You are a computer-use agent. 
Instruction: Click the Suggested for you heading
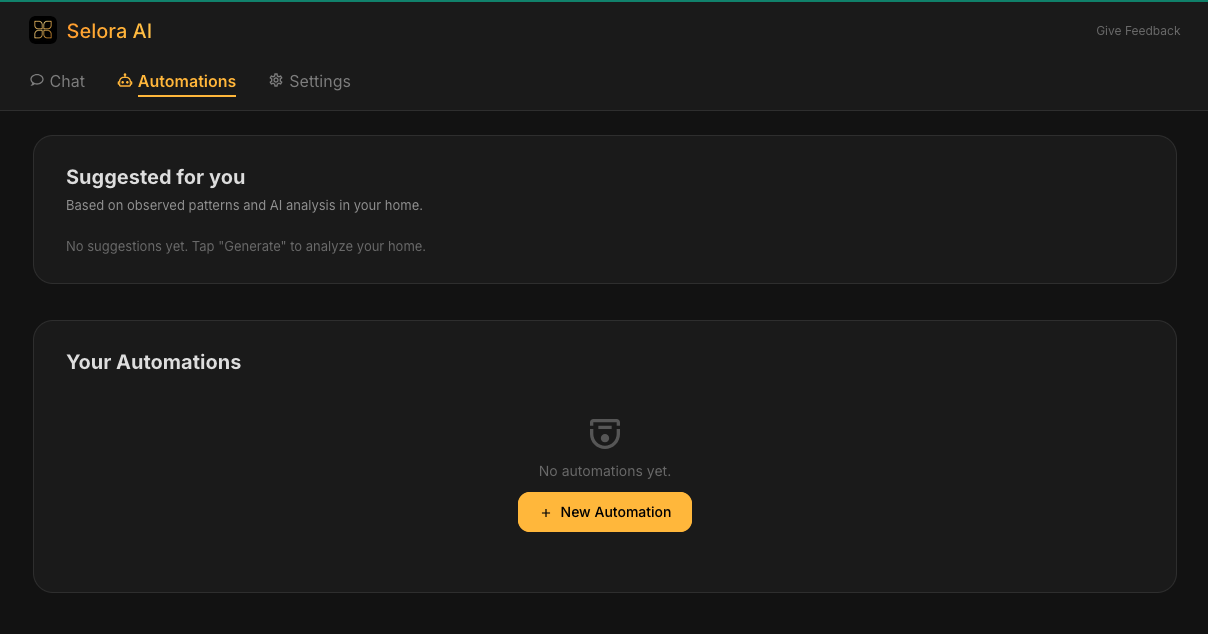[x=155, y=177]
